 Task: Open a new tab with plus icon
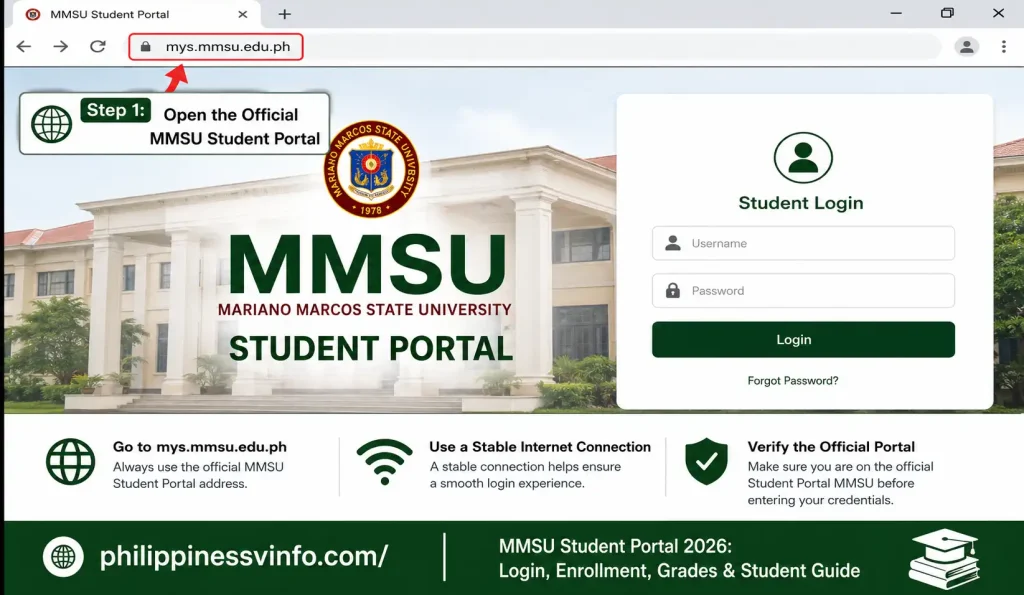284,14
